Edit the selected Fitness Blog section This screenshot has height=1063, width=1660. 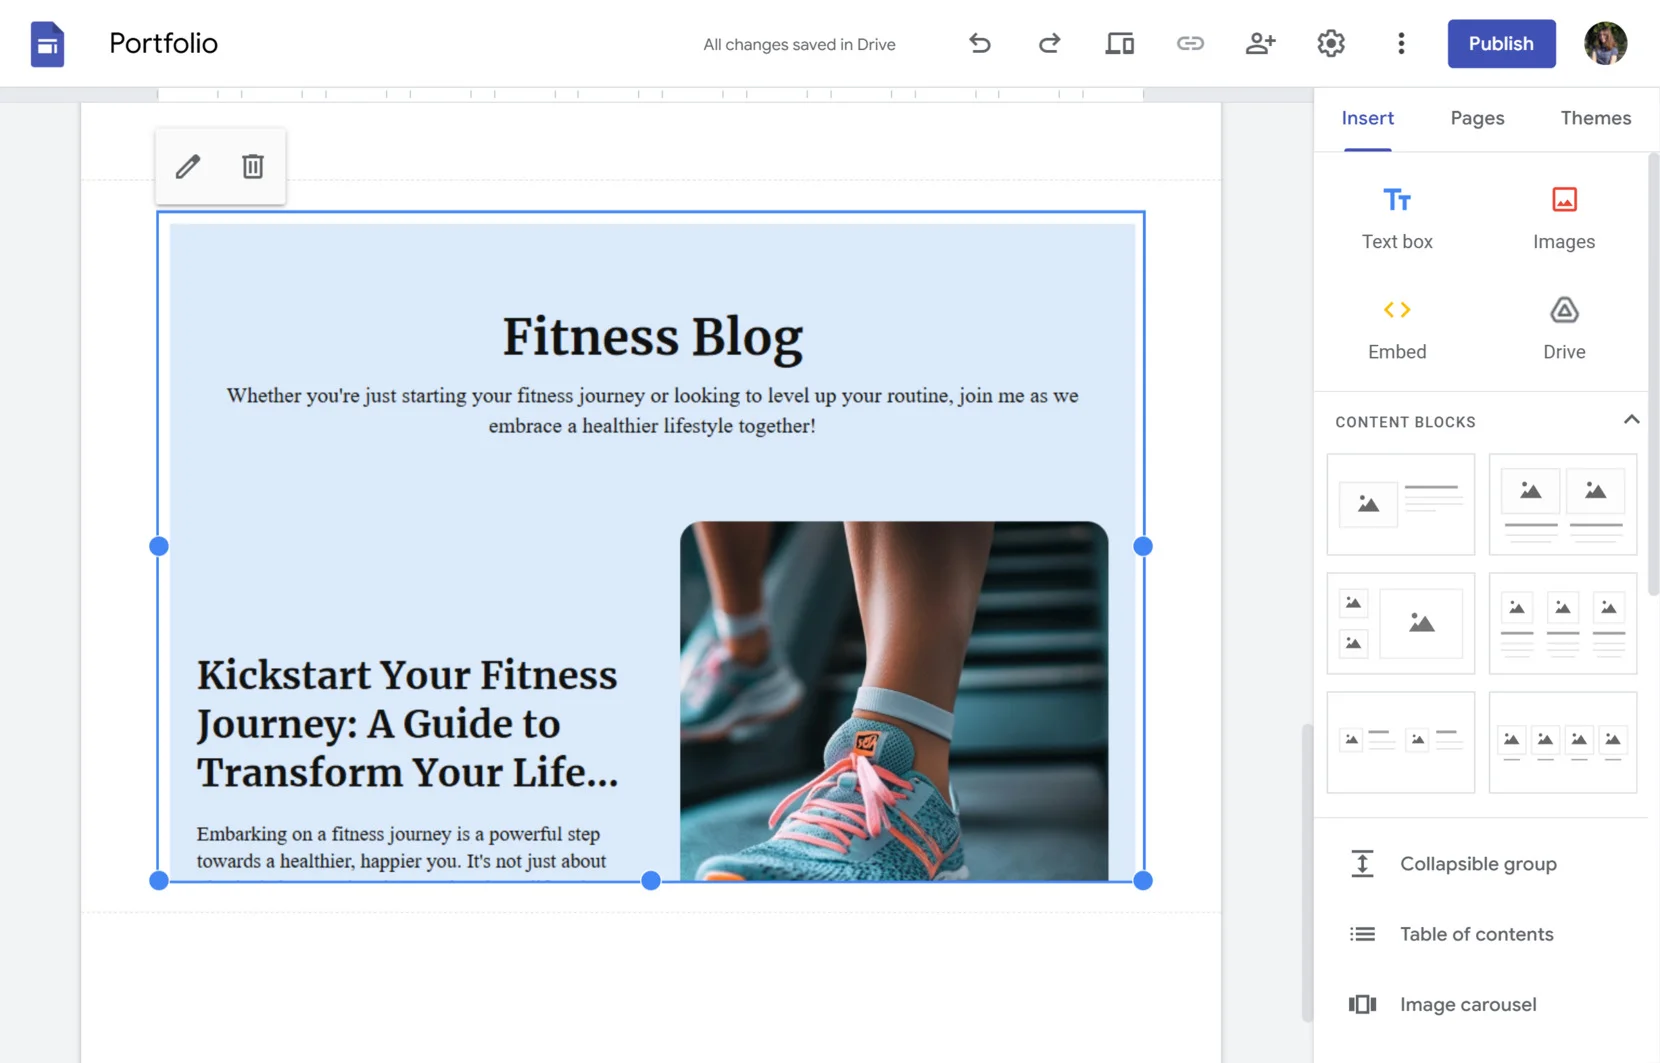[x=188, y=166]
